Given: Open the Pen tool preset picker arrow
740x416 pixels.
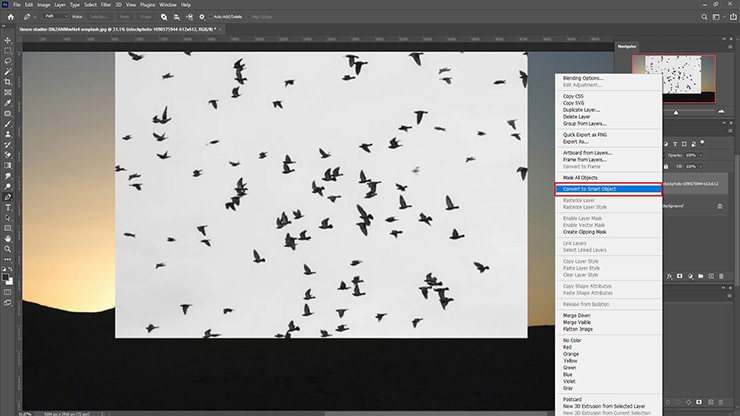Looking at the screenshot, I should (x=34, y=17).
